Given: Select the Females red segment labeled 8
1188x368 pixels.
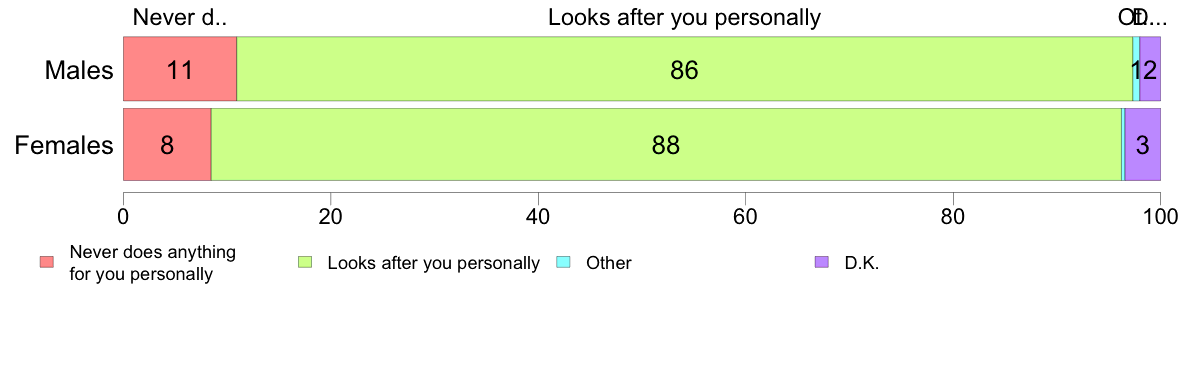Looking at the screenshot, I should click(x=167, y=145).
